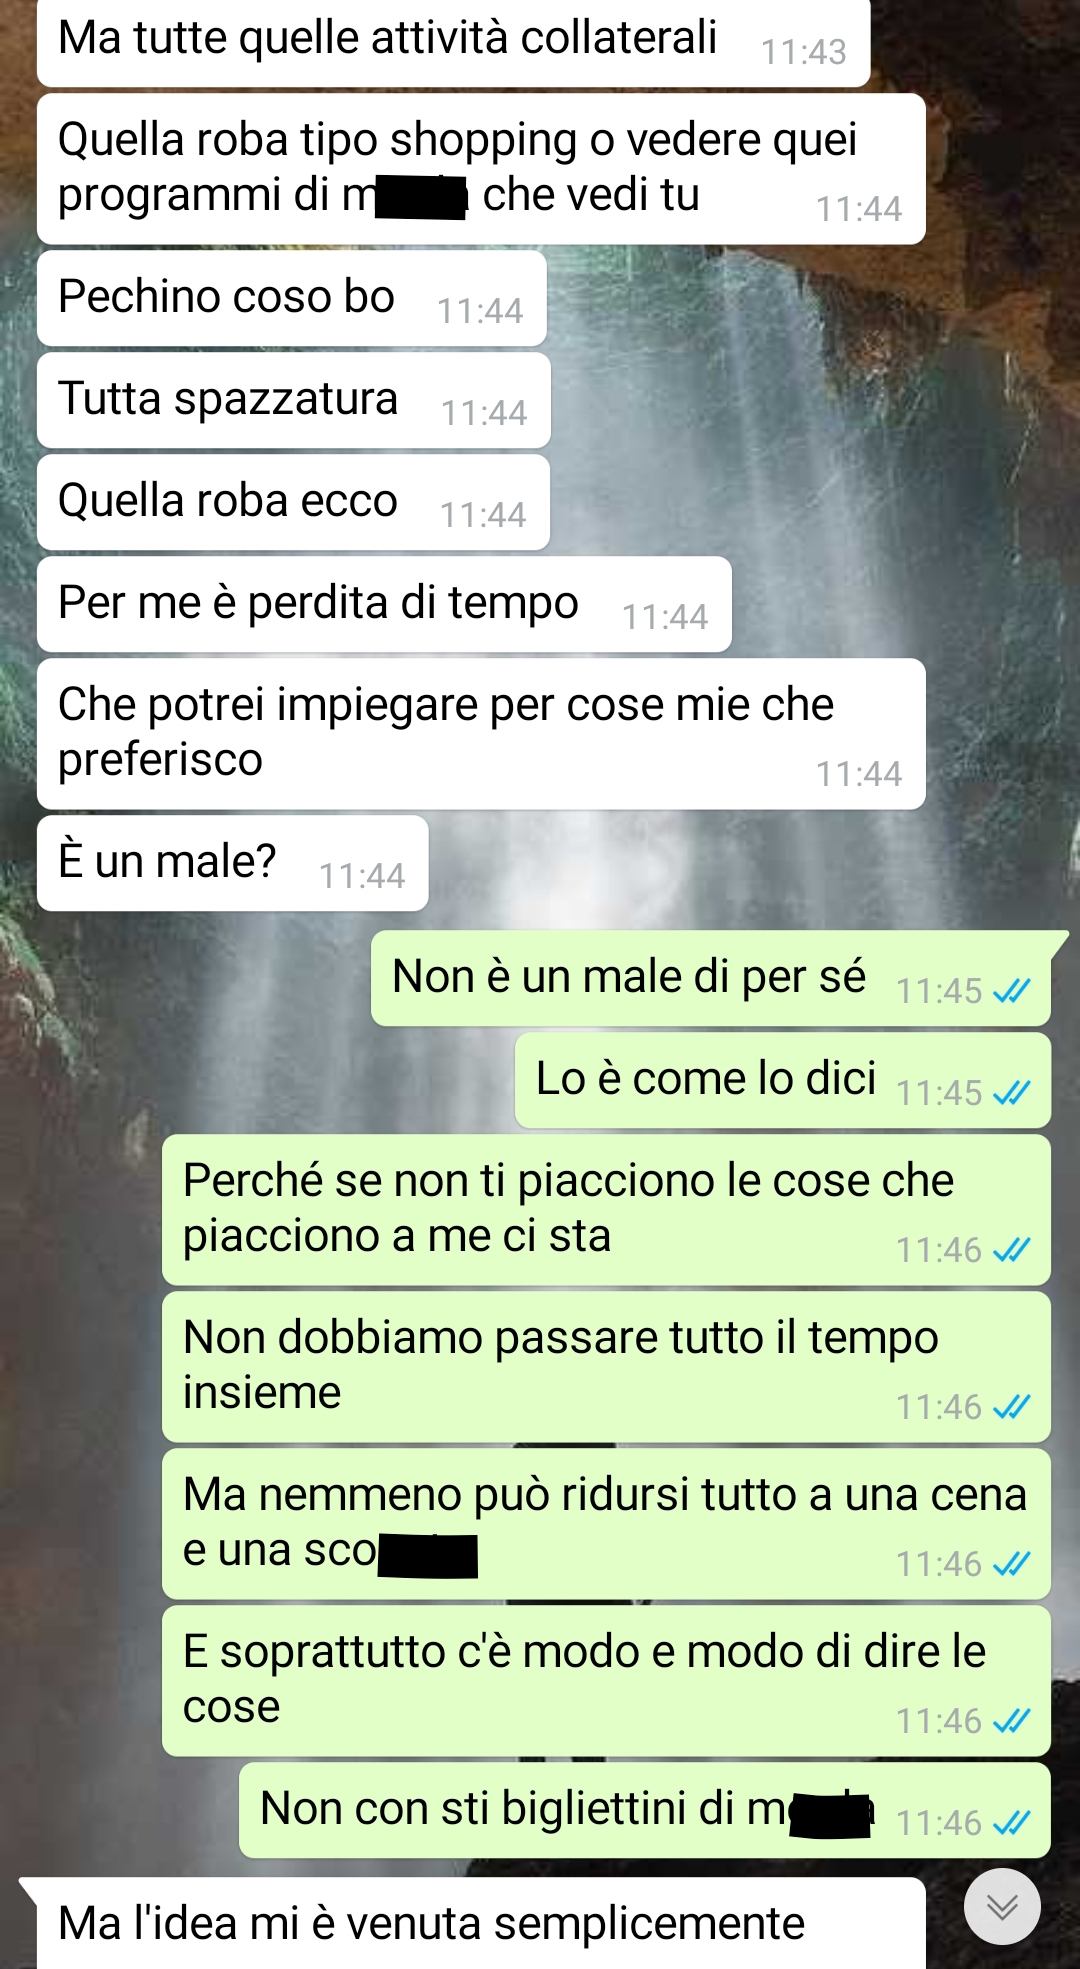Tap read ticks beside 'Lo è come lo dici'
The height and width of the screenshot is (1969, 1080).
[1012, 1092]
